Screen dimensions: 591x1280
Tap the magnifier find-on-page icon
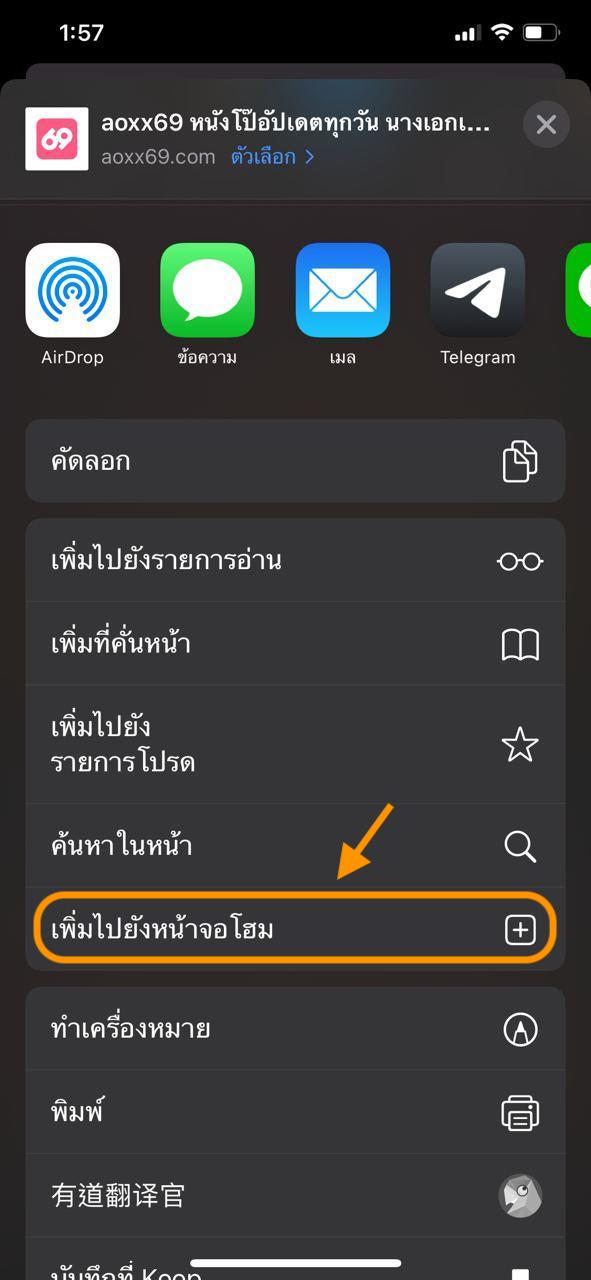[520, 846]
